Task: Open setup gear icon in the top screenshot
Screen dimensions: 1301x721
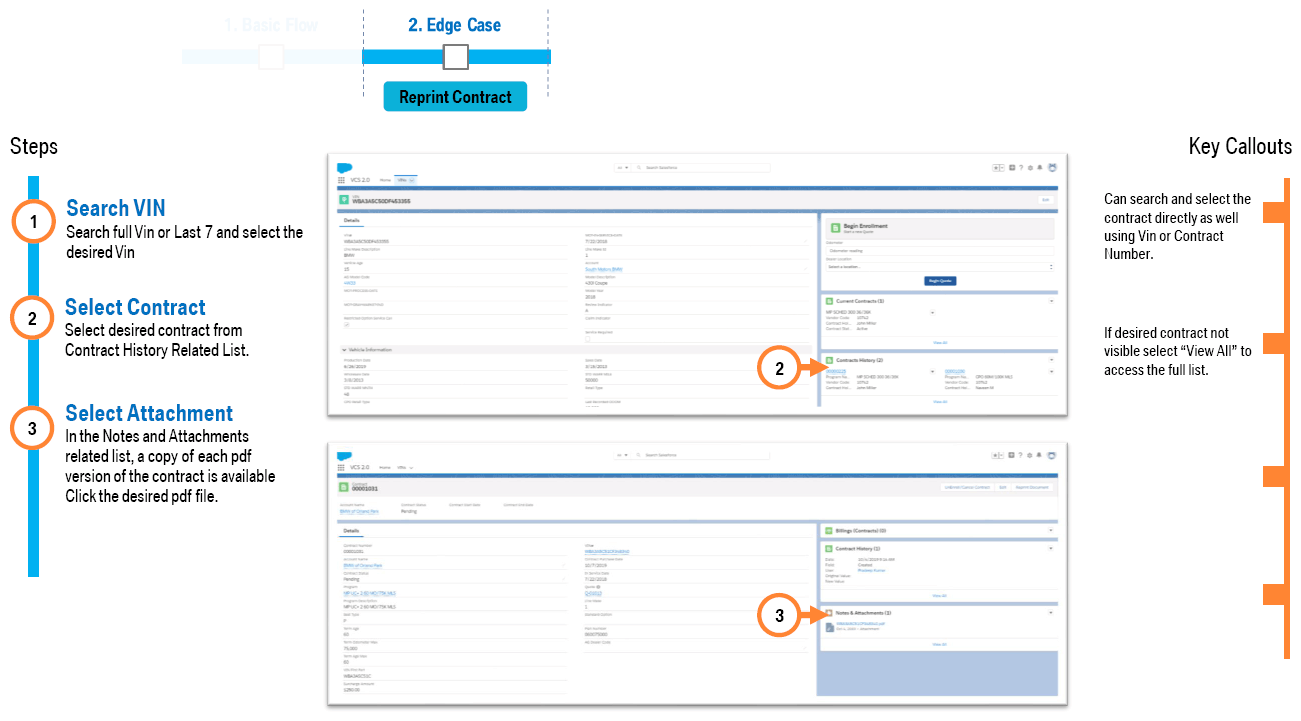Action: 1030,168
